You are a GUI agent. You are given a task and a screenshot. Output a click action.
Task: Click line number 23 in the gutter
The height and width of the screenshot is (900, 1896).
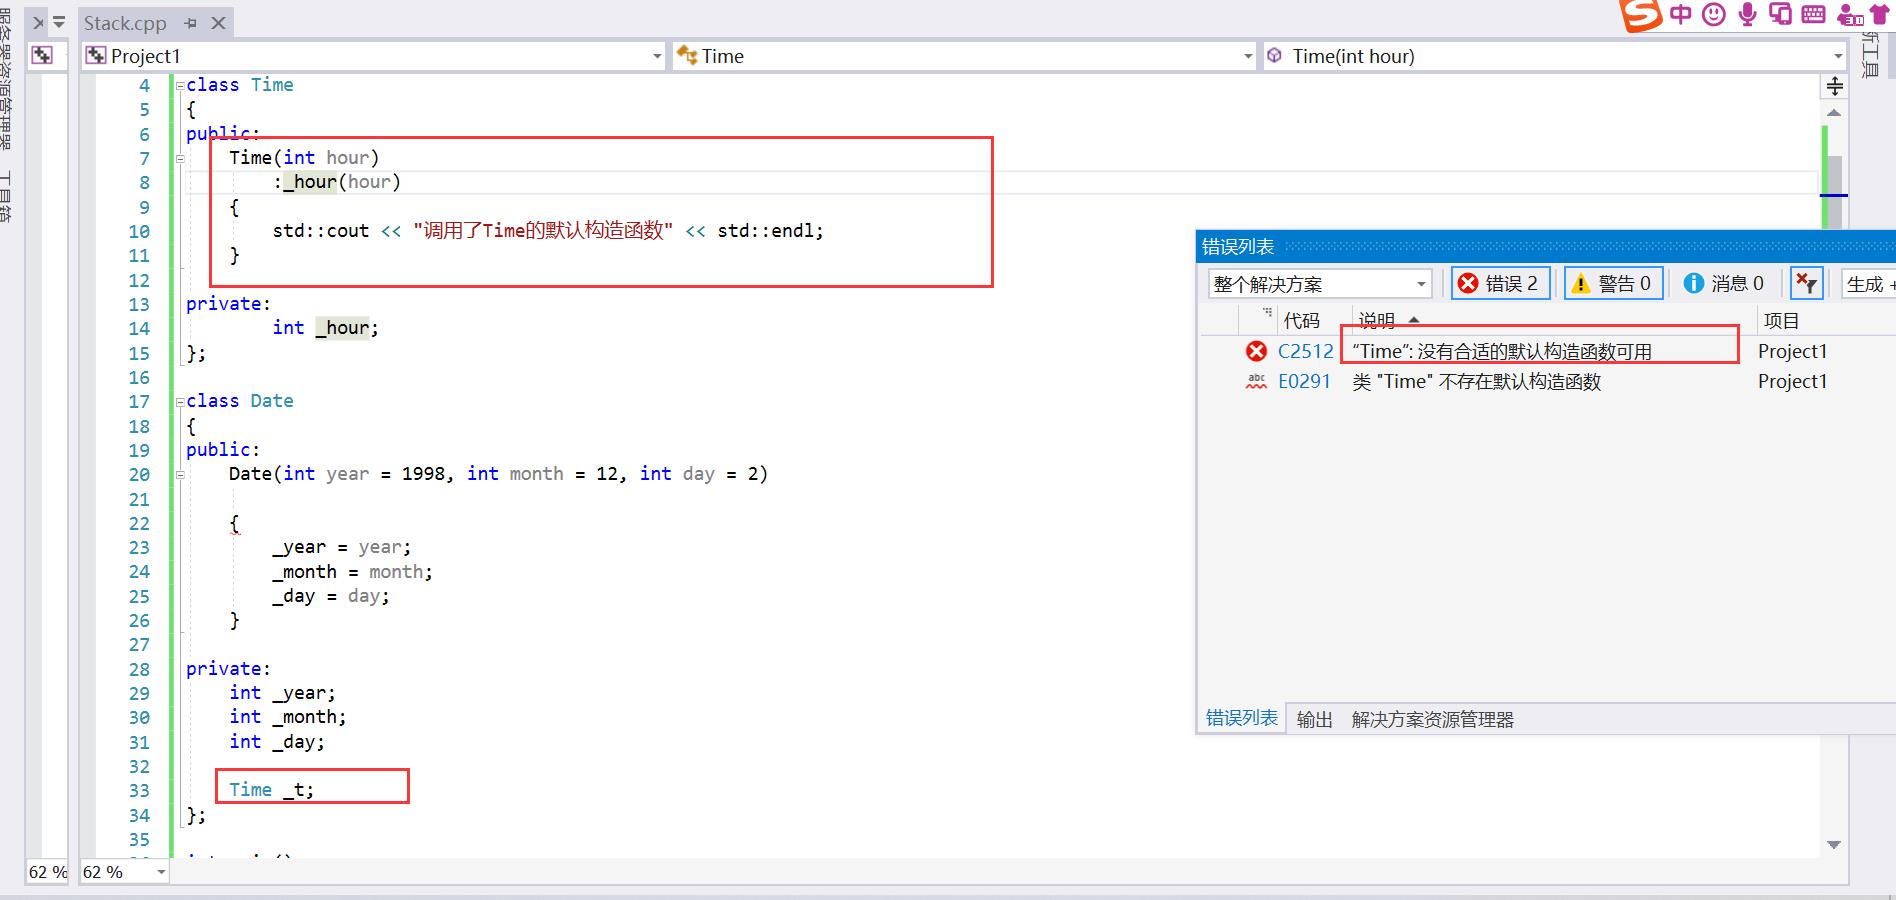pyautogui.click(x=139, y=548)
